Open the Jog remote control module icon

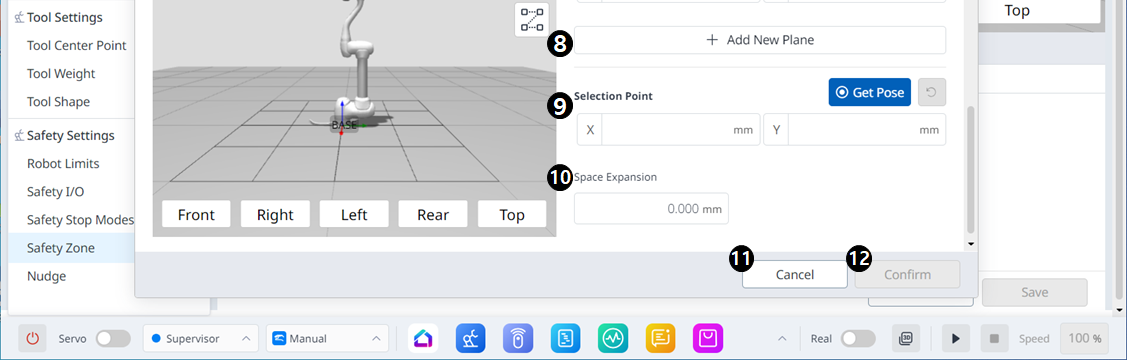pyautogui.click(x=518, y=338)
